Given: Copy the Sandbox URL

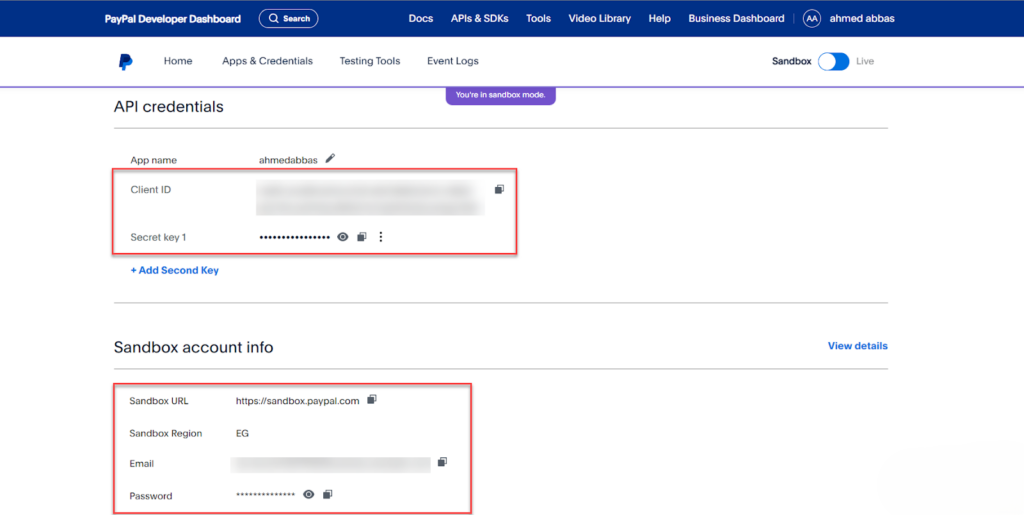Looking at the screenshot, I should (x=372, y=399).
